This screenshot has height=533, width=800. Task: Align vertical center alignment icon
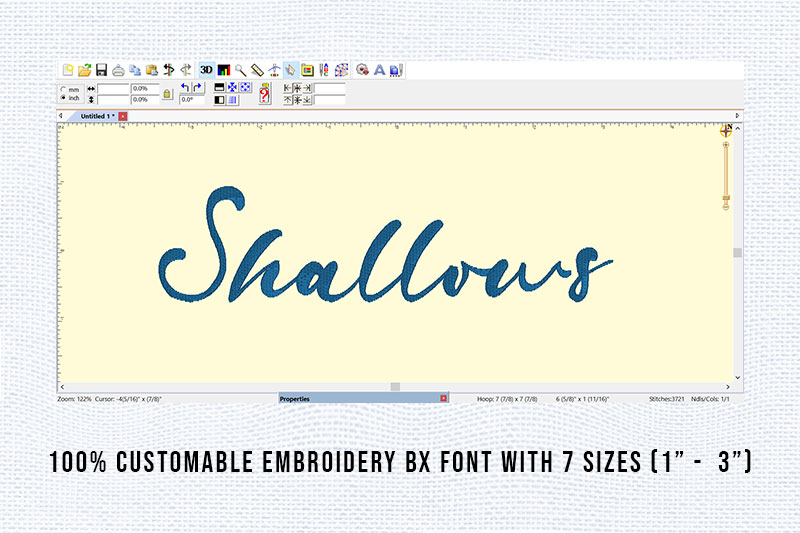coord(297,100)
